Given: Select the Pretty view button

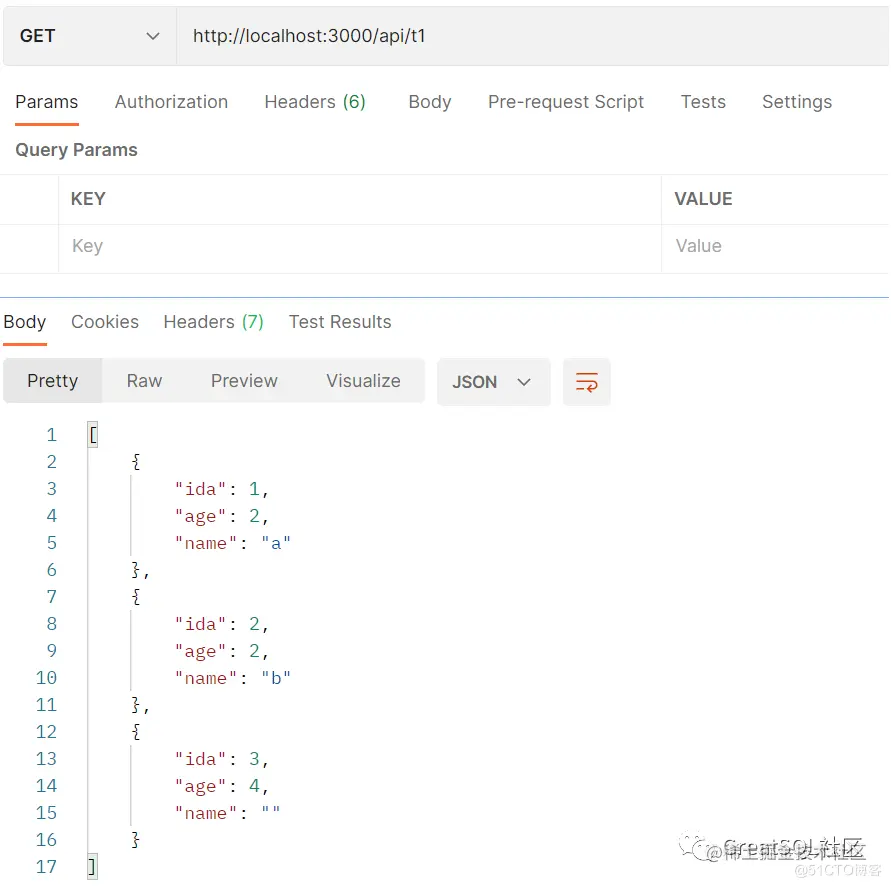Looking at the screenshot, I should pyautogui.click(x=52, y=381).
